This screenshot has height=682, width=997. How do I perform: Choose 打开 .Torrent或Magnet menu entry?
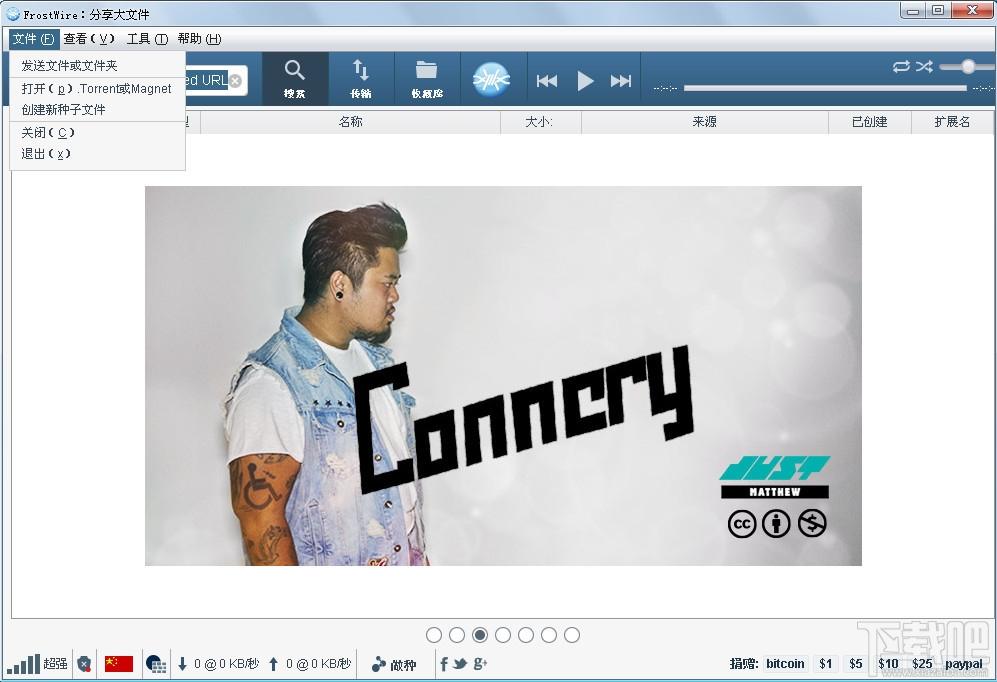coord(97,88)
